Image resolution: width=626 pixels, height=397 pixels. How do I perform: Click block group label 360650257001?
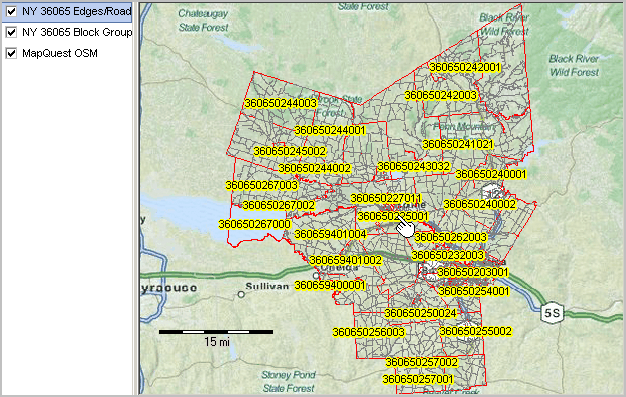(418, 379)
